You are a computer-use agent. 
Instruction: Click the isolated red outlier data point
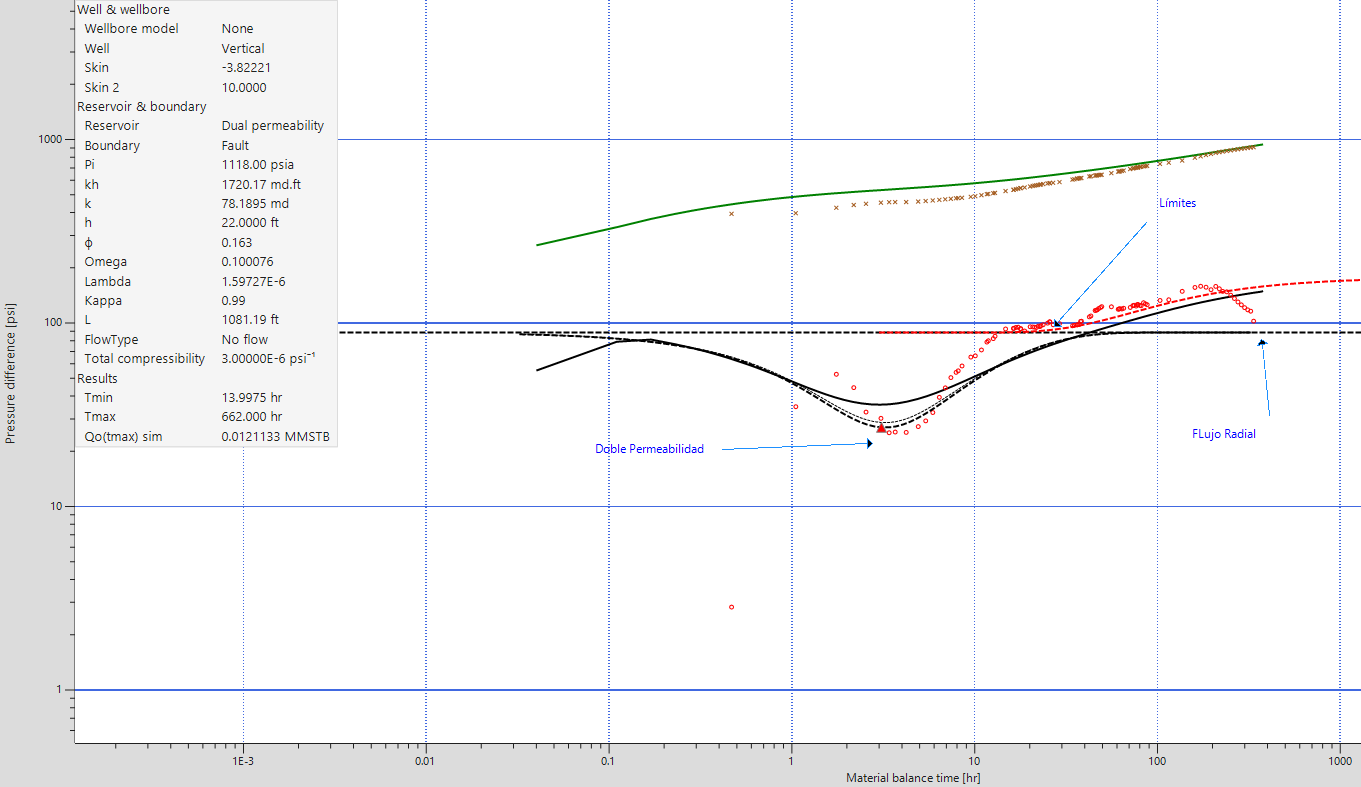(732, 607)
